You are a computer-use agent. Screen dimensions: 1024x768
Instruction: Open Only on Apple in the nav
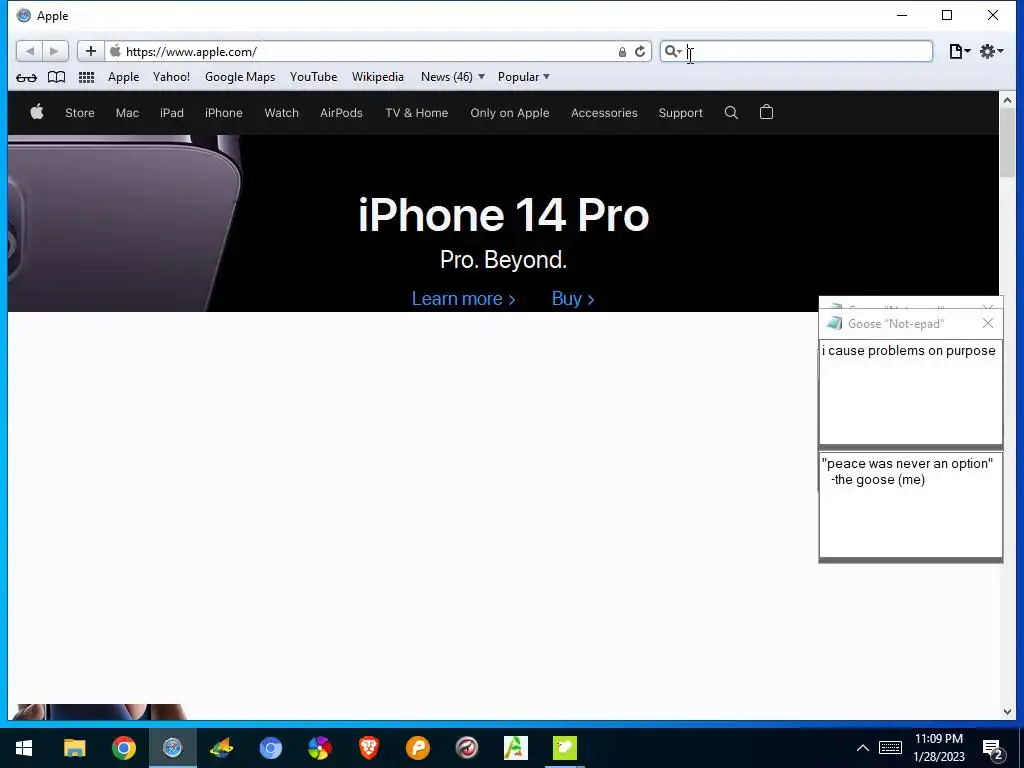509,113
